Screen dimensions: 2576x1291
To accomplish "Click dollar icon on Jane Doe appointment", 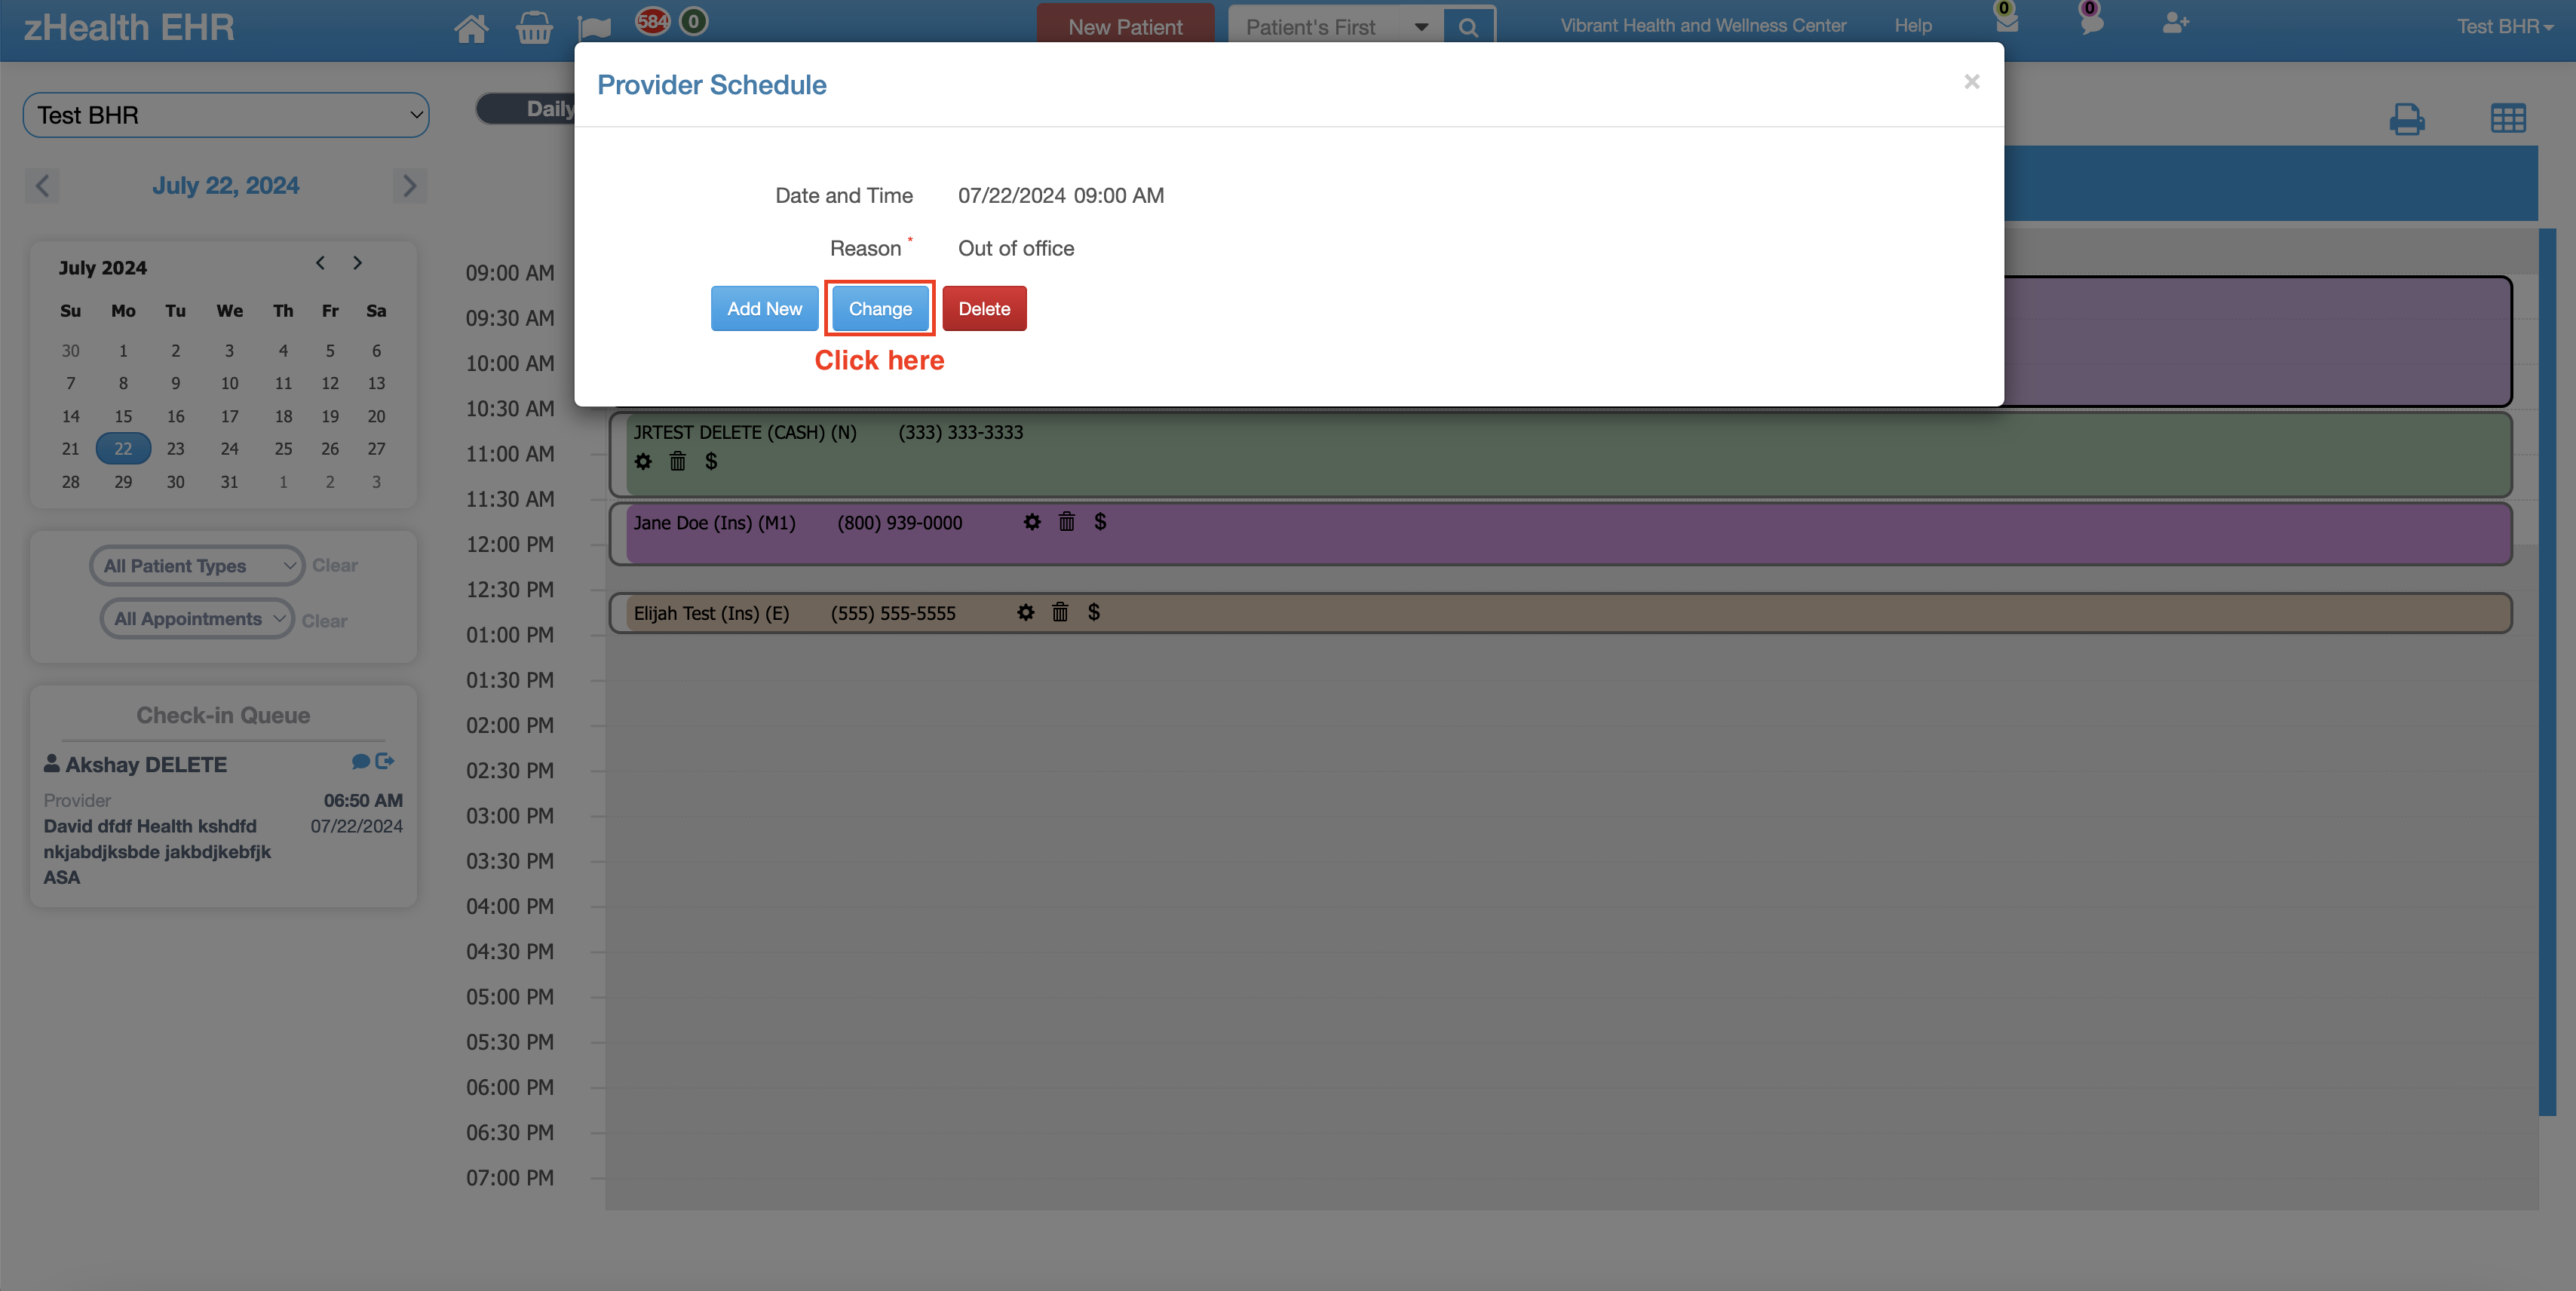I will [1100, 521].
